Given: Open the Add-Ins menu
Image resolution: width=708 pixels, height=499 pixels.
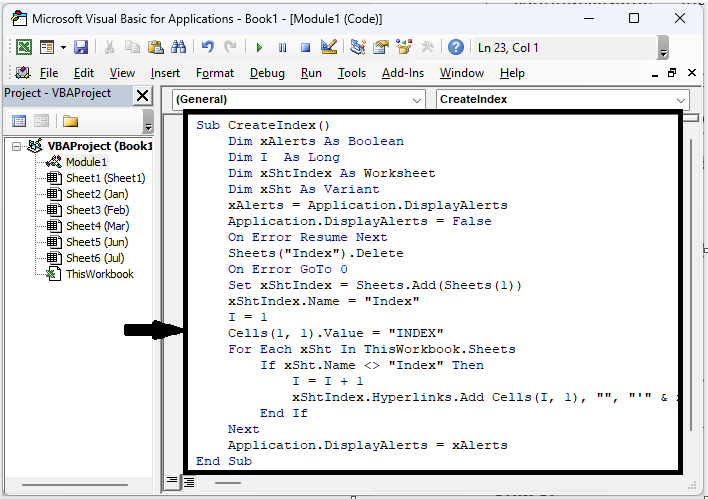Looking at the screenshot, I should 403,73.
